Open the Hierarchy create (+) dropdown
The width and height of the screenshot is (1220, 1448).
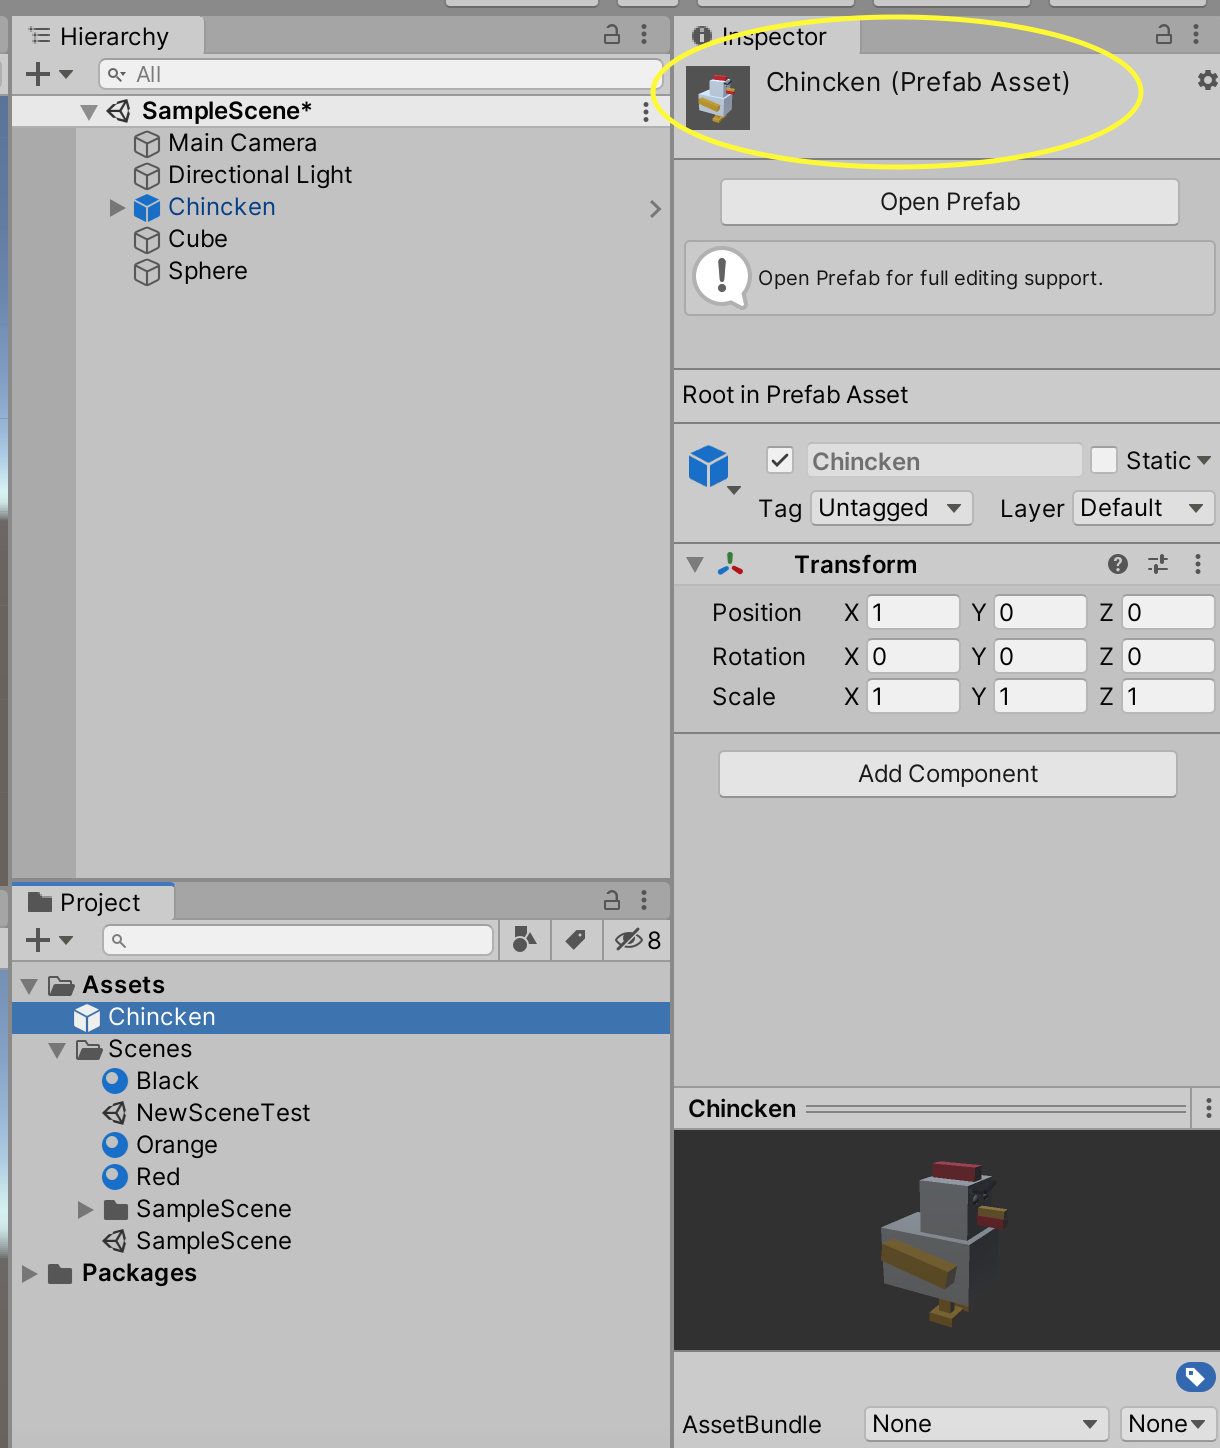pyautogui.click(x=49, y=74)
